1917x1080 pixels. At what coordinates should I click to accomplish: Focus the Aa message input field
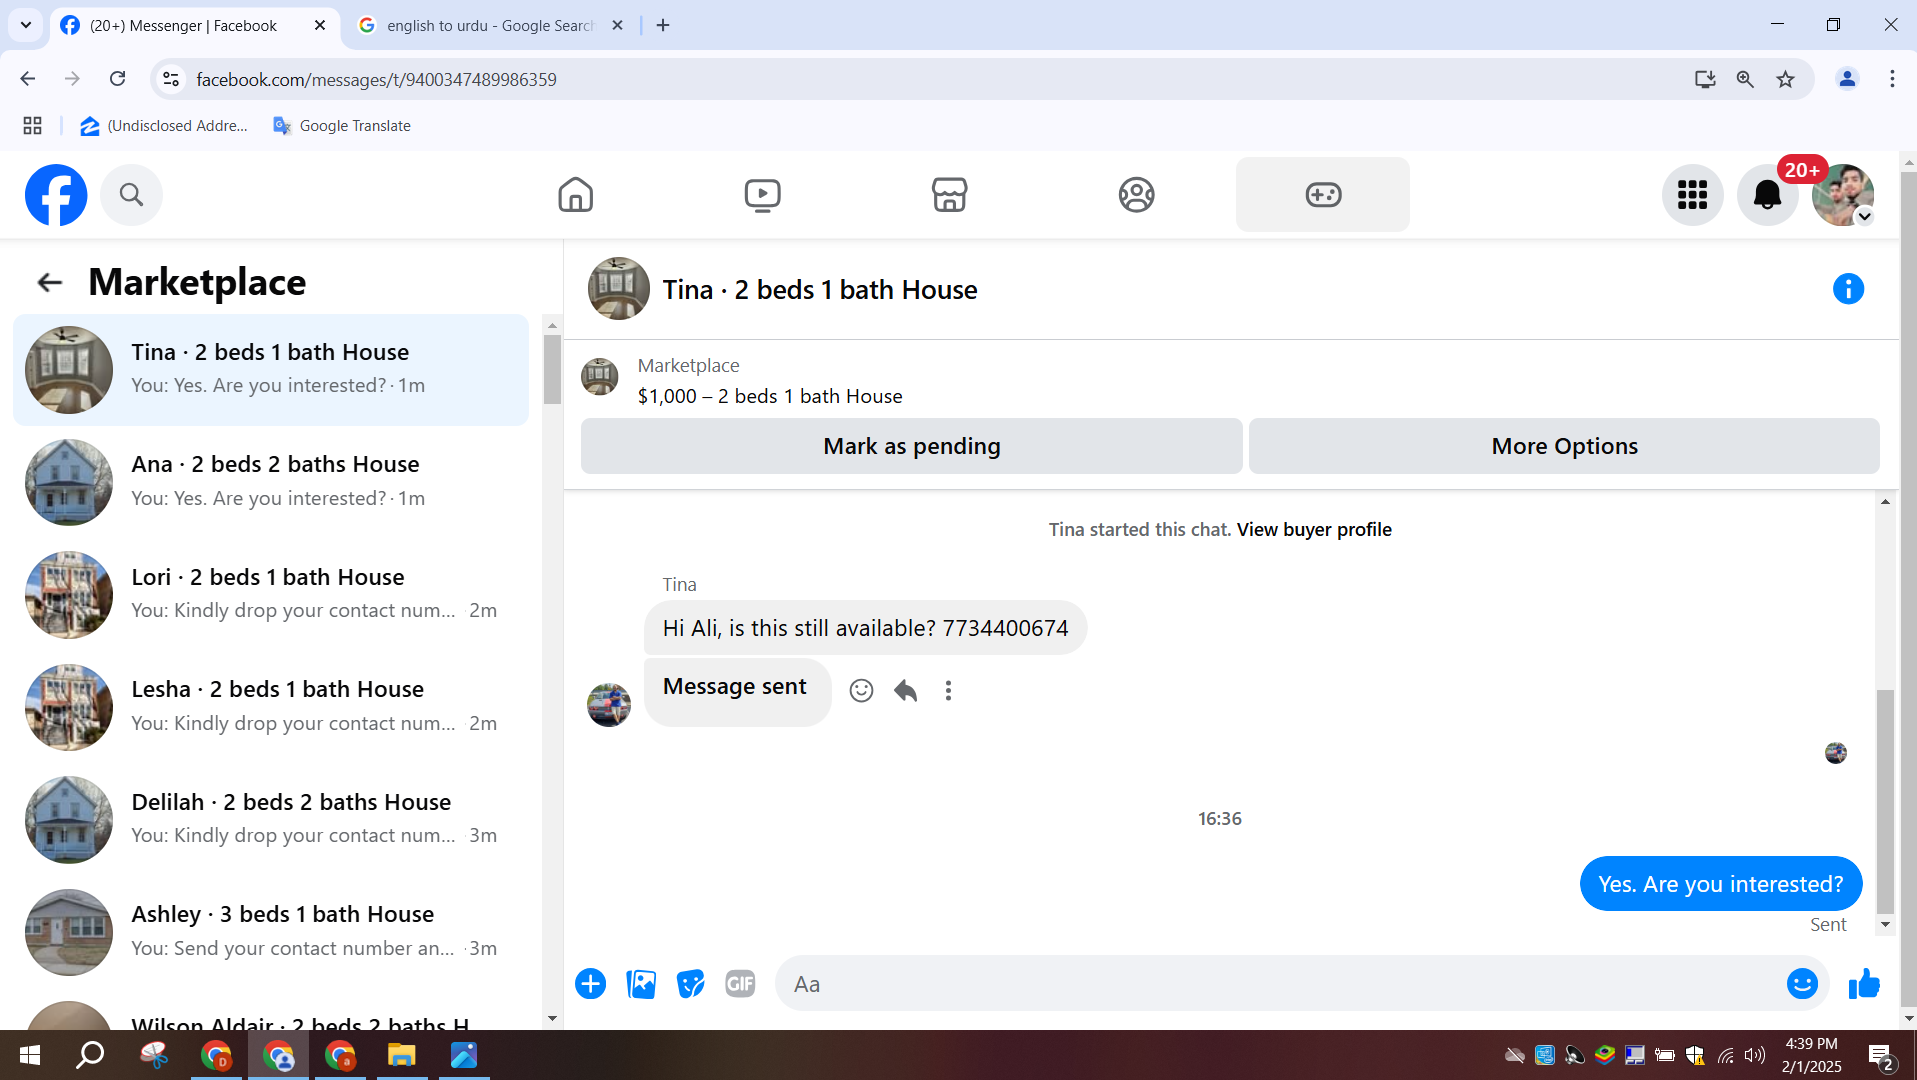click(1281, 984)
